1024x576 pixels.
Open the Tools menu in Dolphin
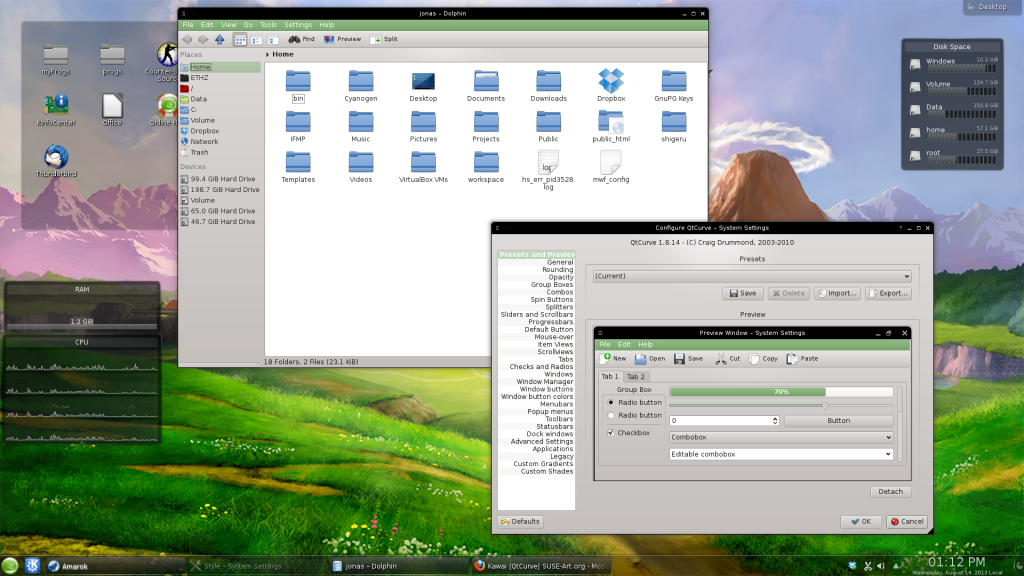[x=267, y=24]
